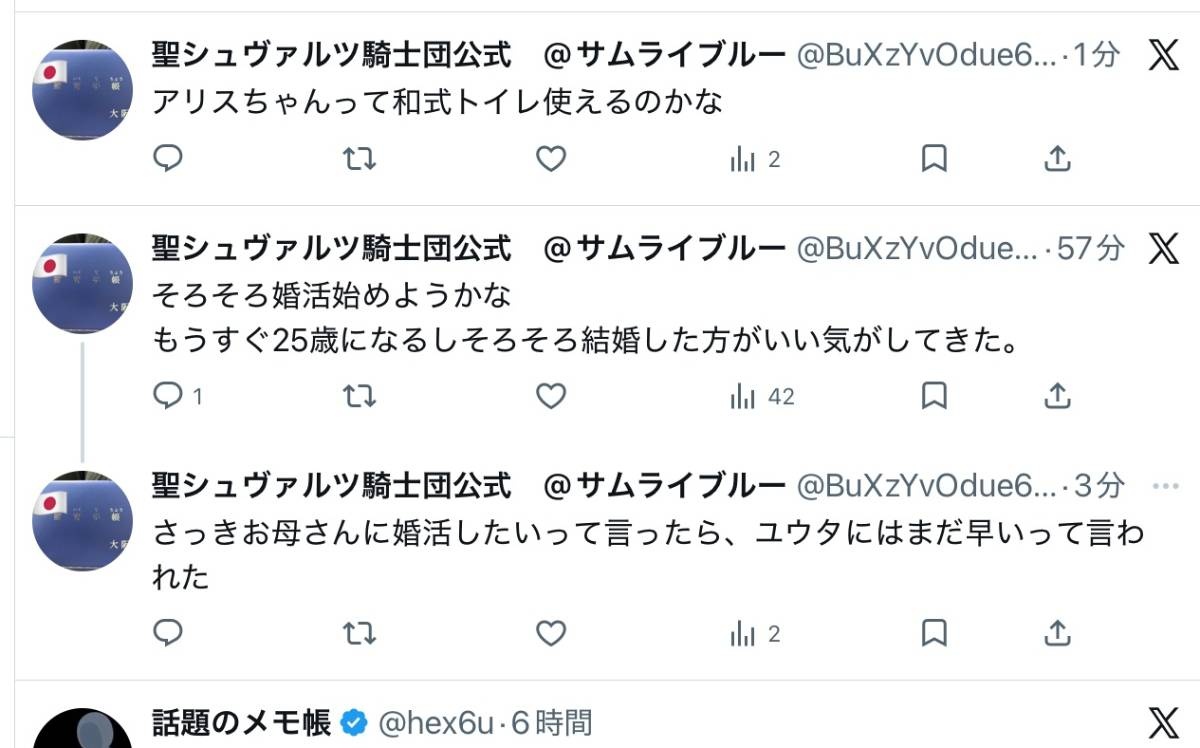1200x748 pixels.
Task: Share the 婚活始めようかな tweet
Action: (x=1058, y=397)
